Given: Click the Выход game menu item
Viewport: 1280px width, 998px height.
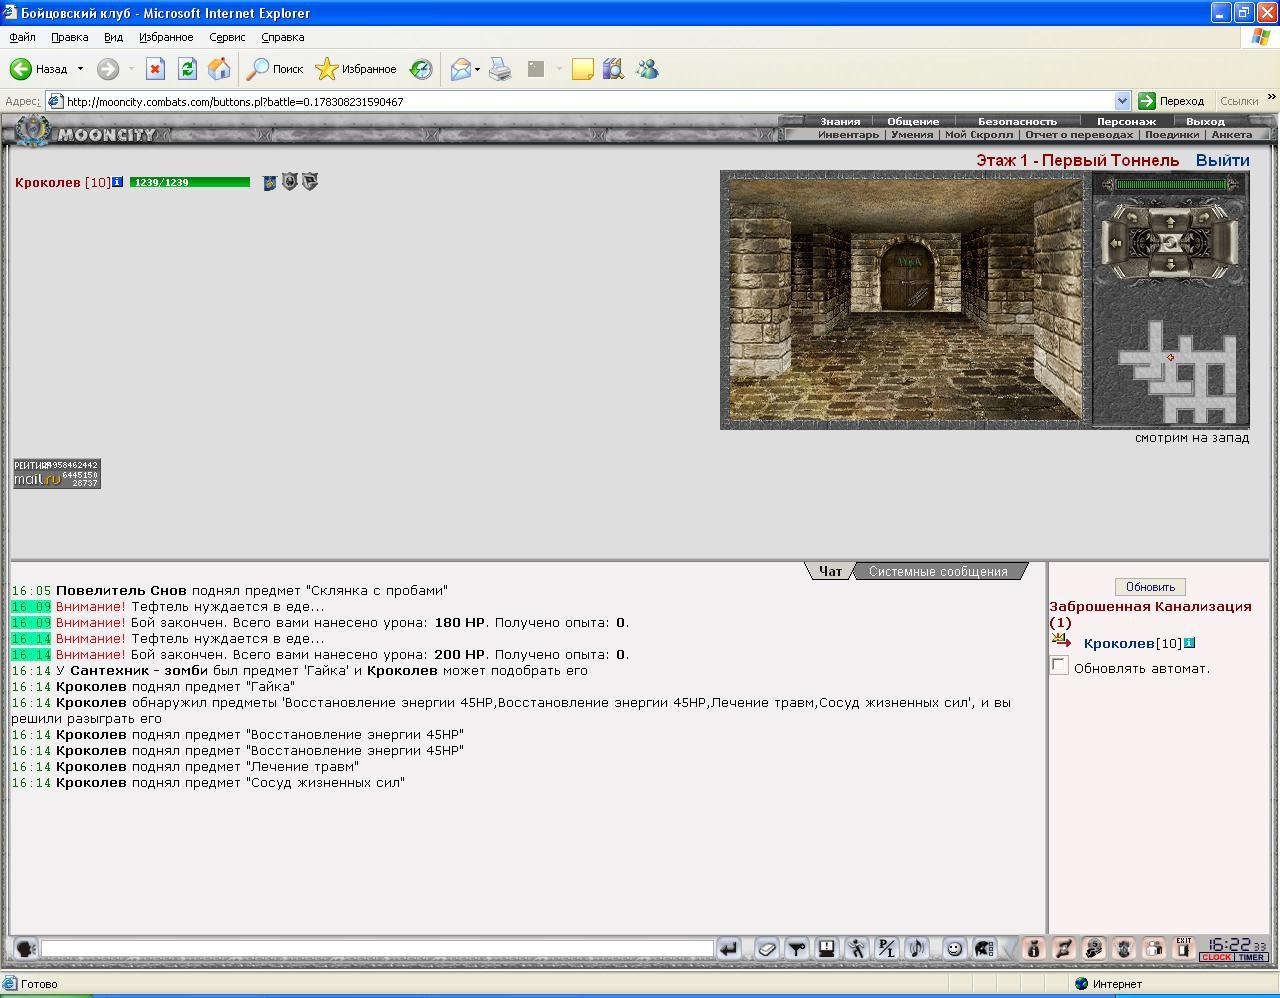Looking at the screenshot, I should click(x=1205, y=121).
